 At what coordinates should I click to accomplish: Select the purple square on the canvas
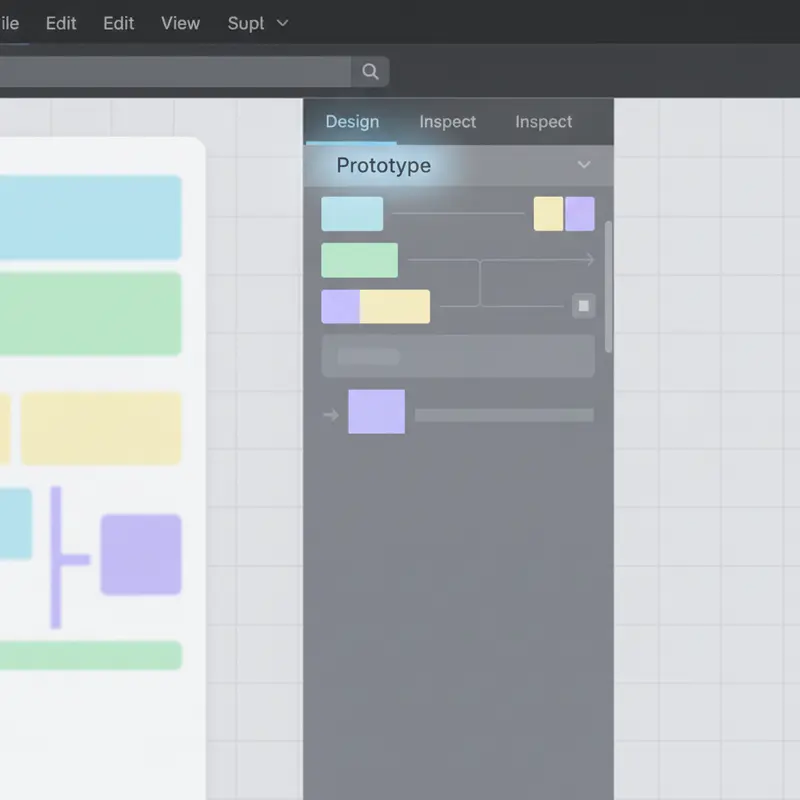click(141, 555)
